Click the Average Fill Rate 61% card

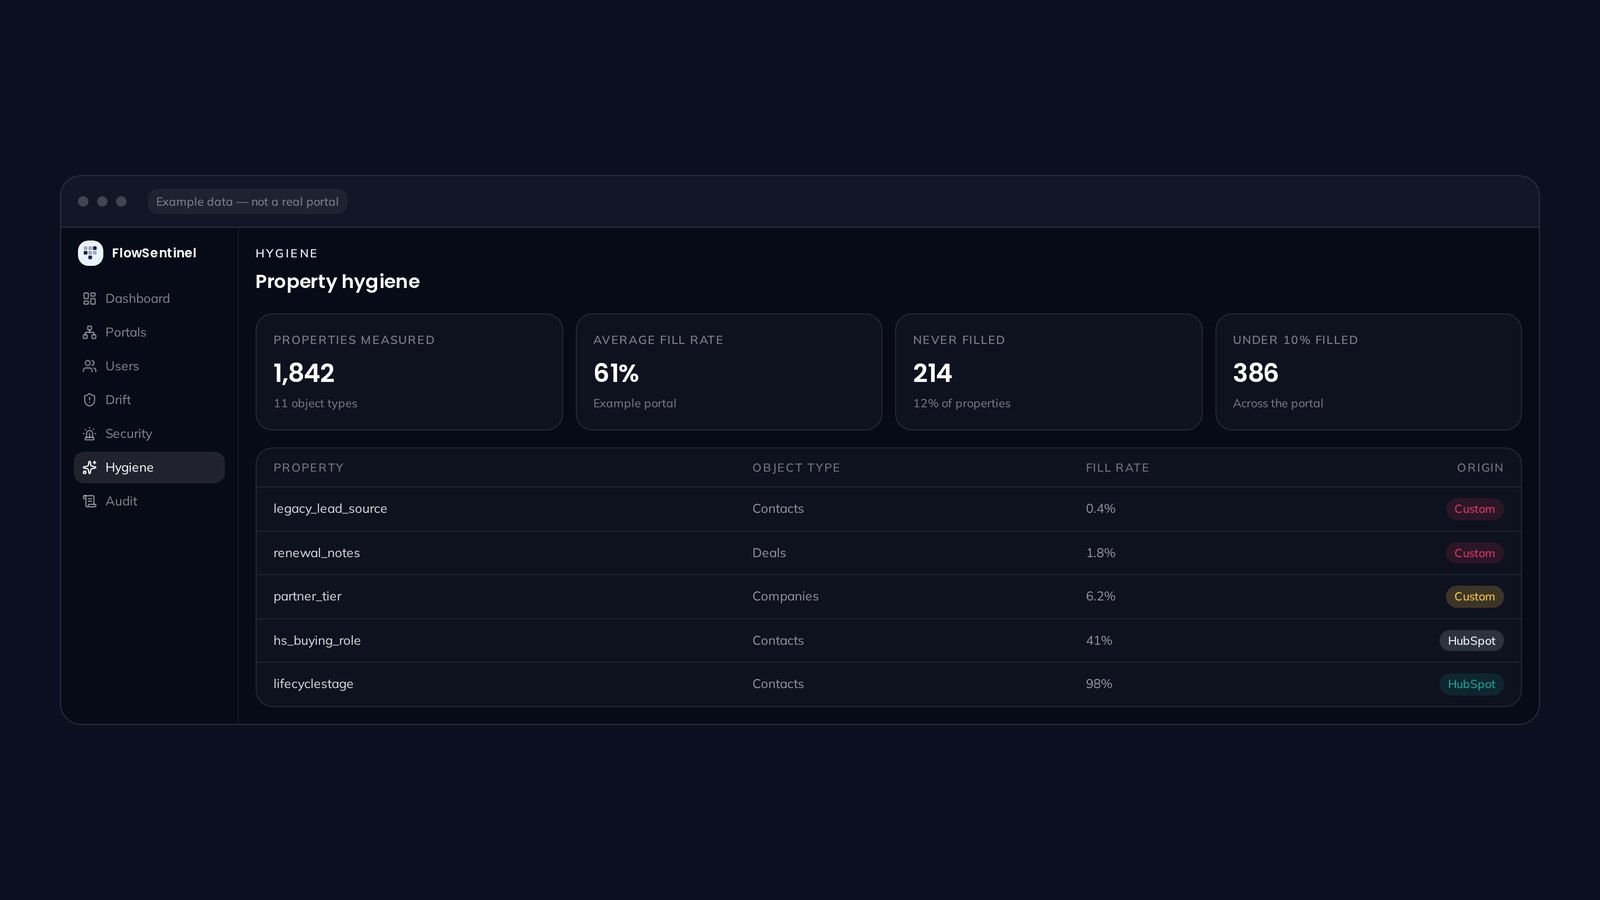pyautogui.click(x=729, y=372)
